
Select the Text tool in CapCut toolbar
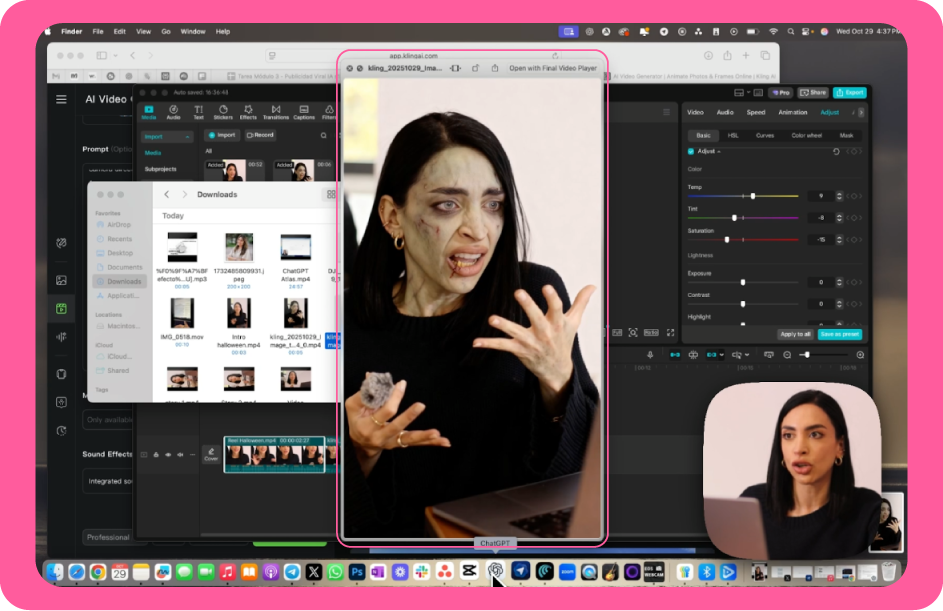198,112
